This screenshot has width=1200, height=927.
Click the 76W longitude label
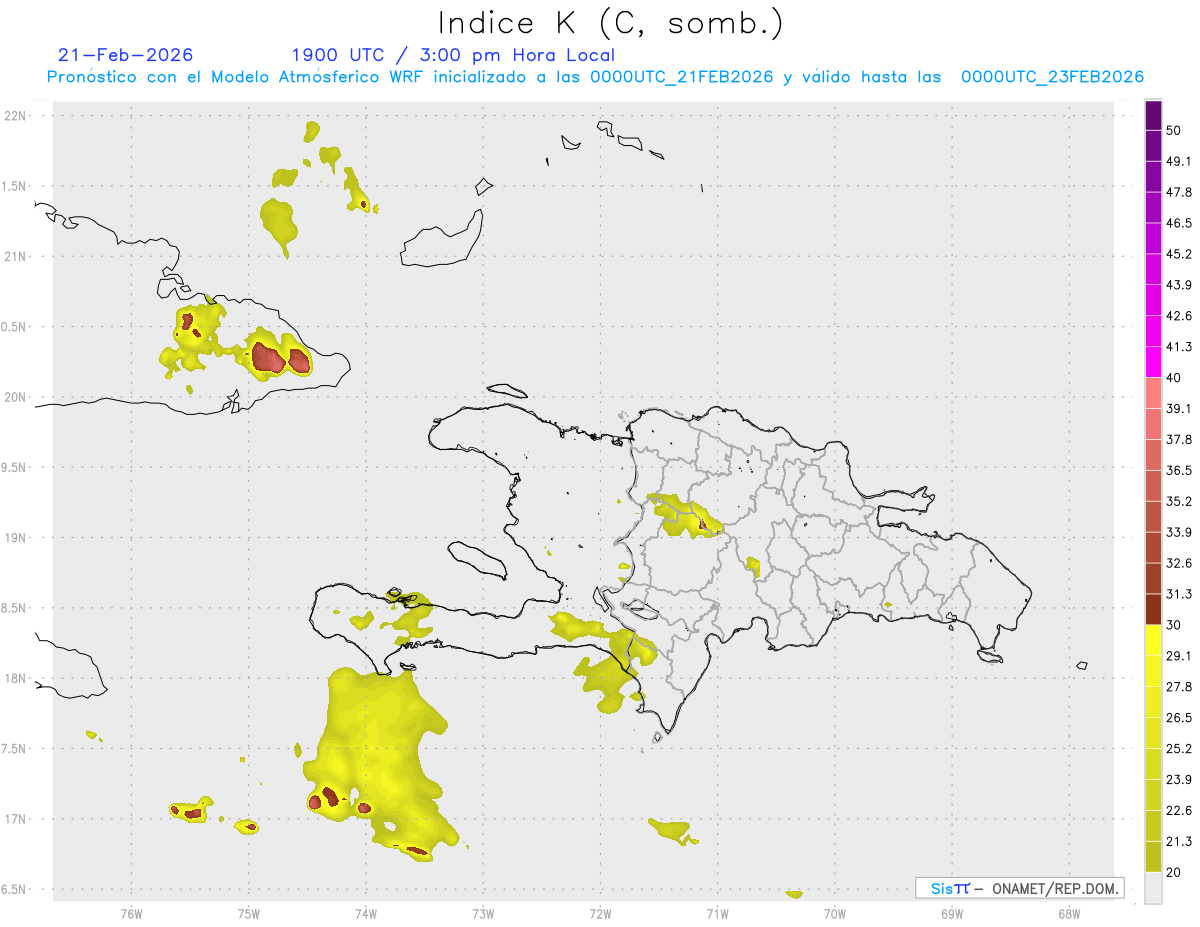click(131, 913)
